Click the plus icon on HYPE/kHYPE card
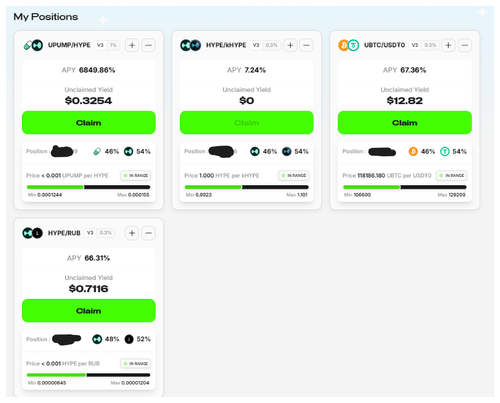The image size is (500, 403). click(290, 45)
